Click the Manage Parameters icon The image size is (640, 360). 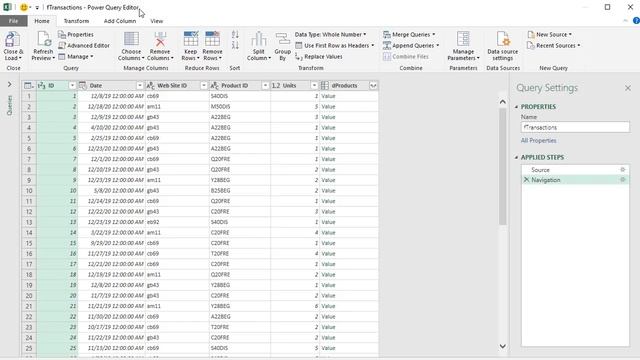point(463,39)
